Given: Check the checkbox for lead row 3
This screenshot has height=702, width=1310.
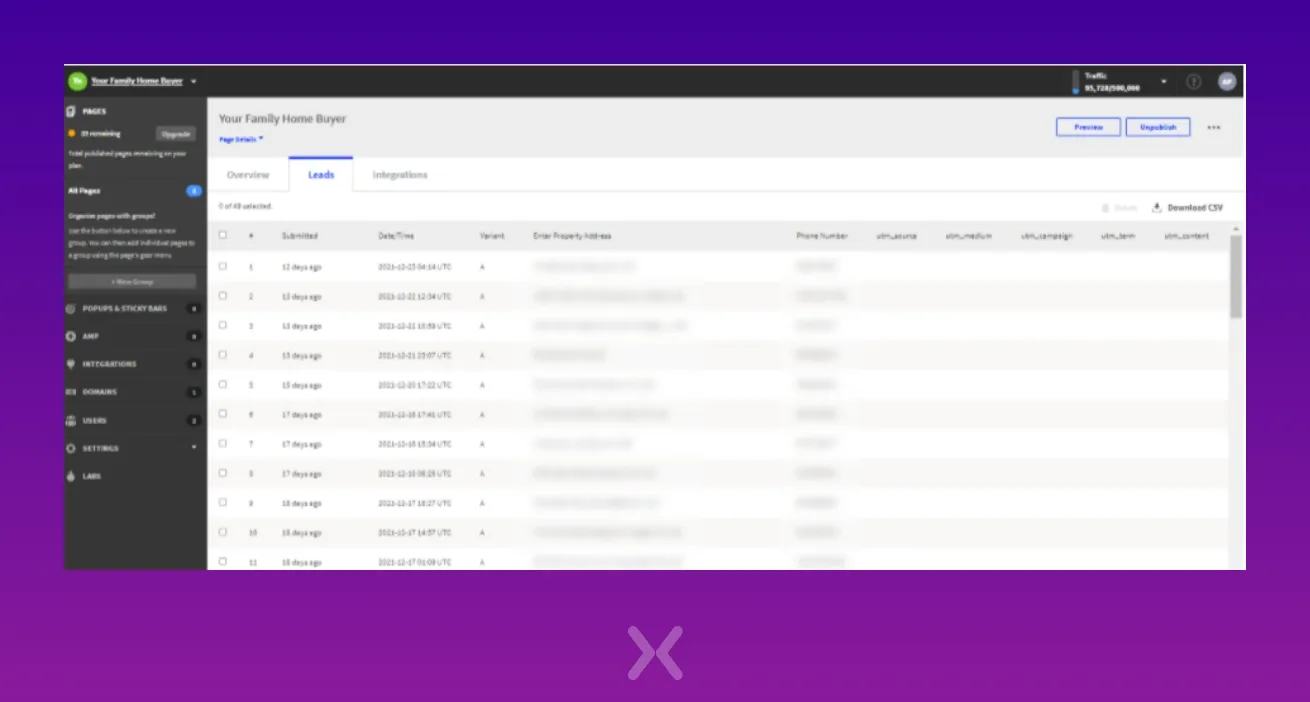Looking at the screenshot, I should 223,325.
